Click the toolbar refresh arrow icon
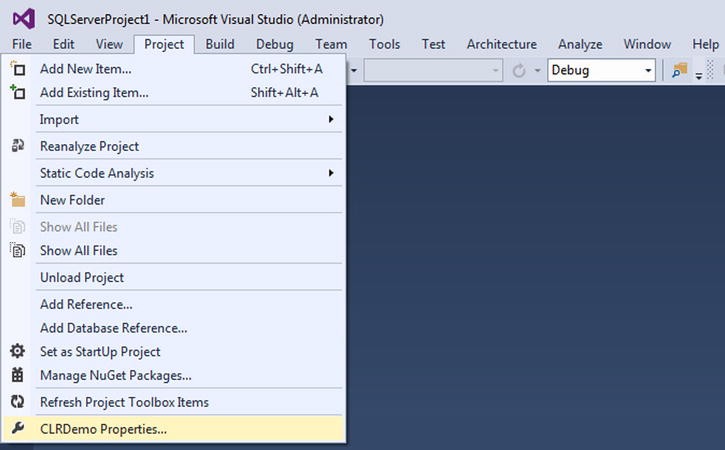 point(519,71)
